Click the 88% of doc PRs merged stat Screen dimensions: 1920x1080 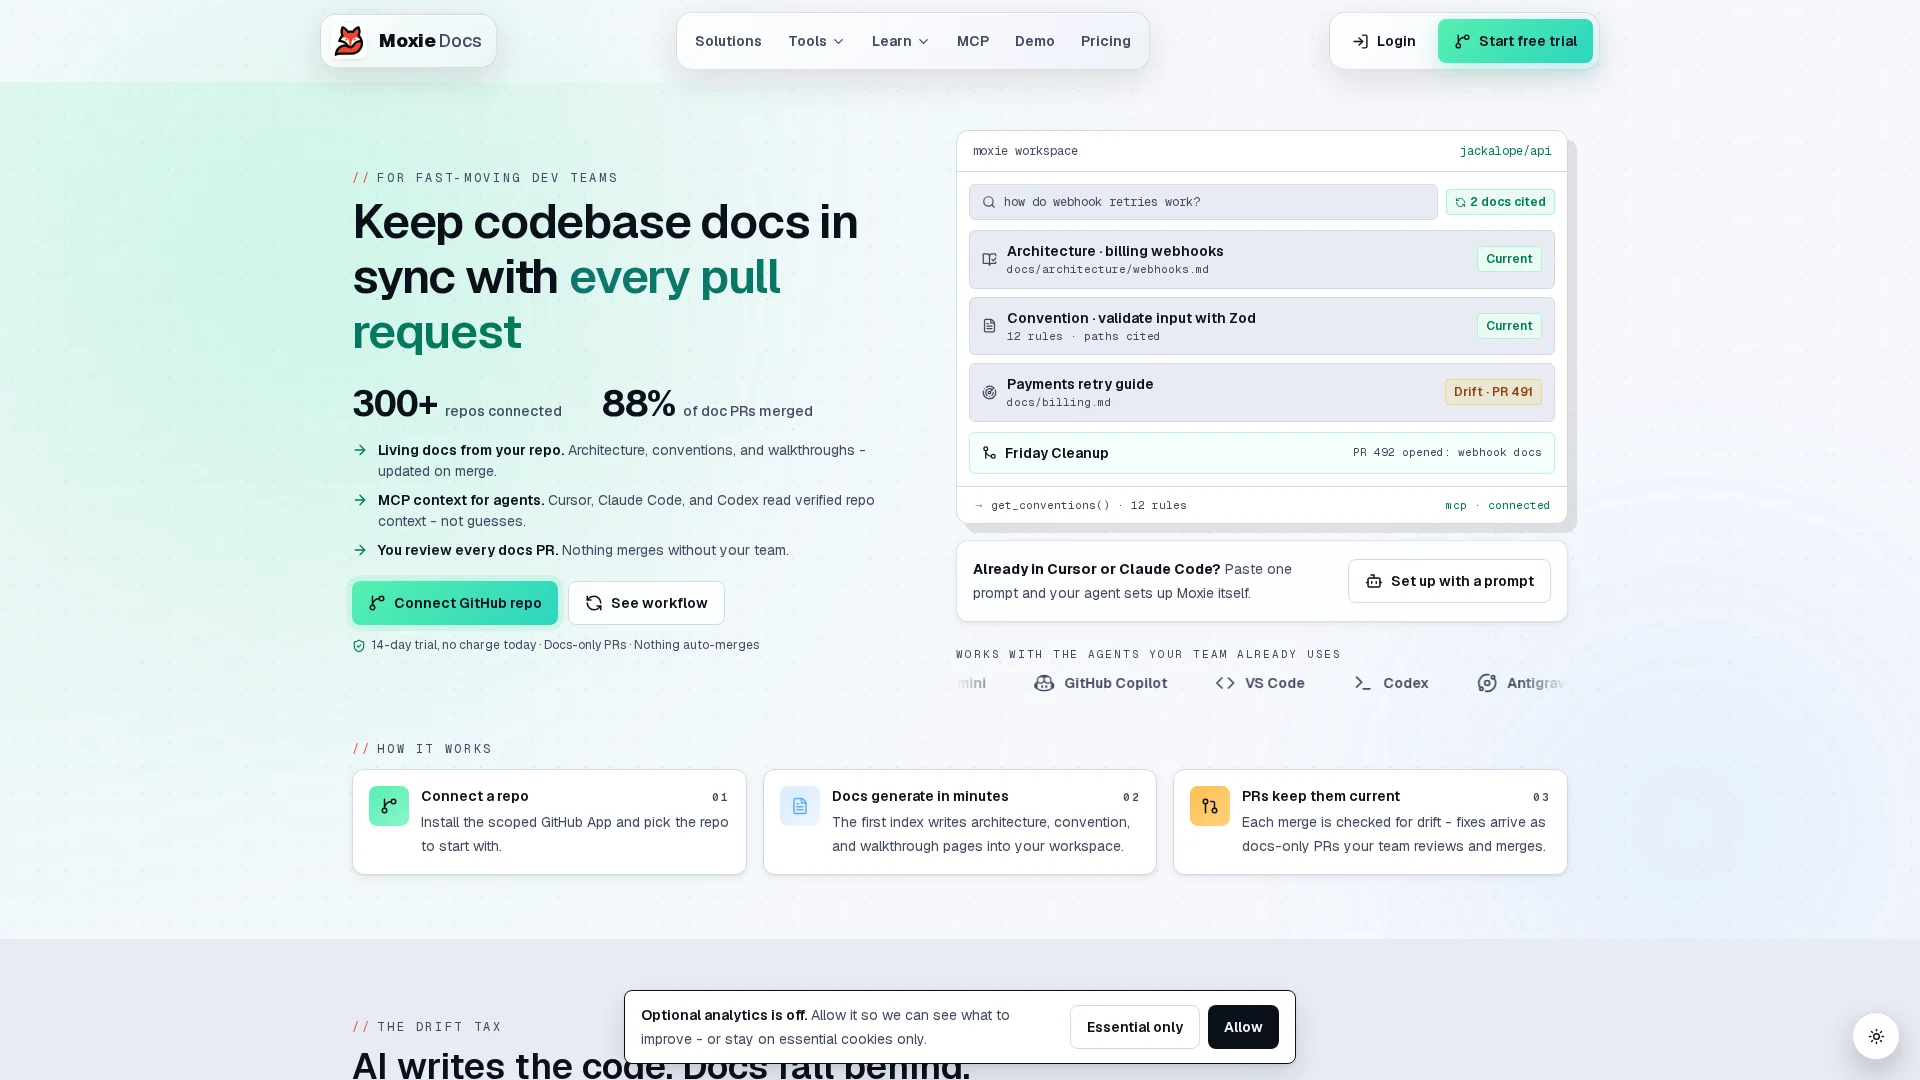pyautogui.click(x=707, y=405)
